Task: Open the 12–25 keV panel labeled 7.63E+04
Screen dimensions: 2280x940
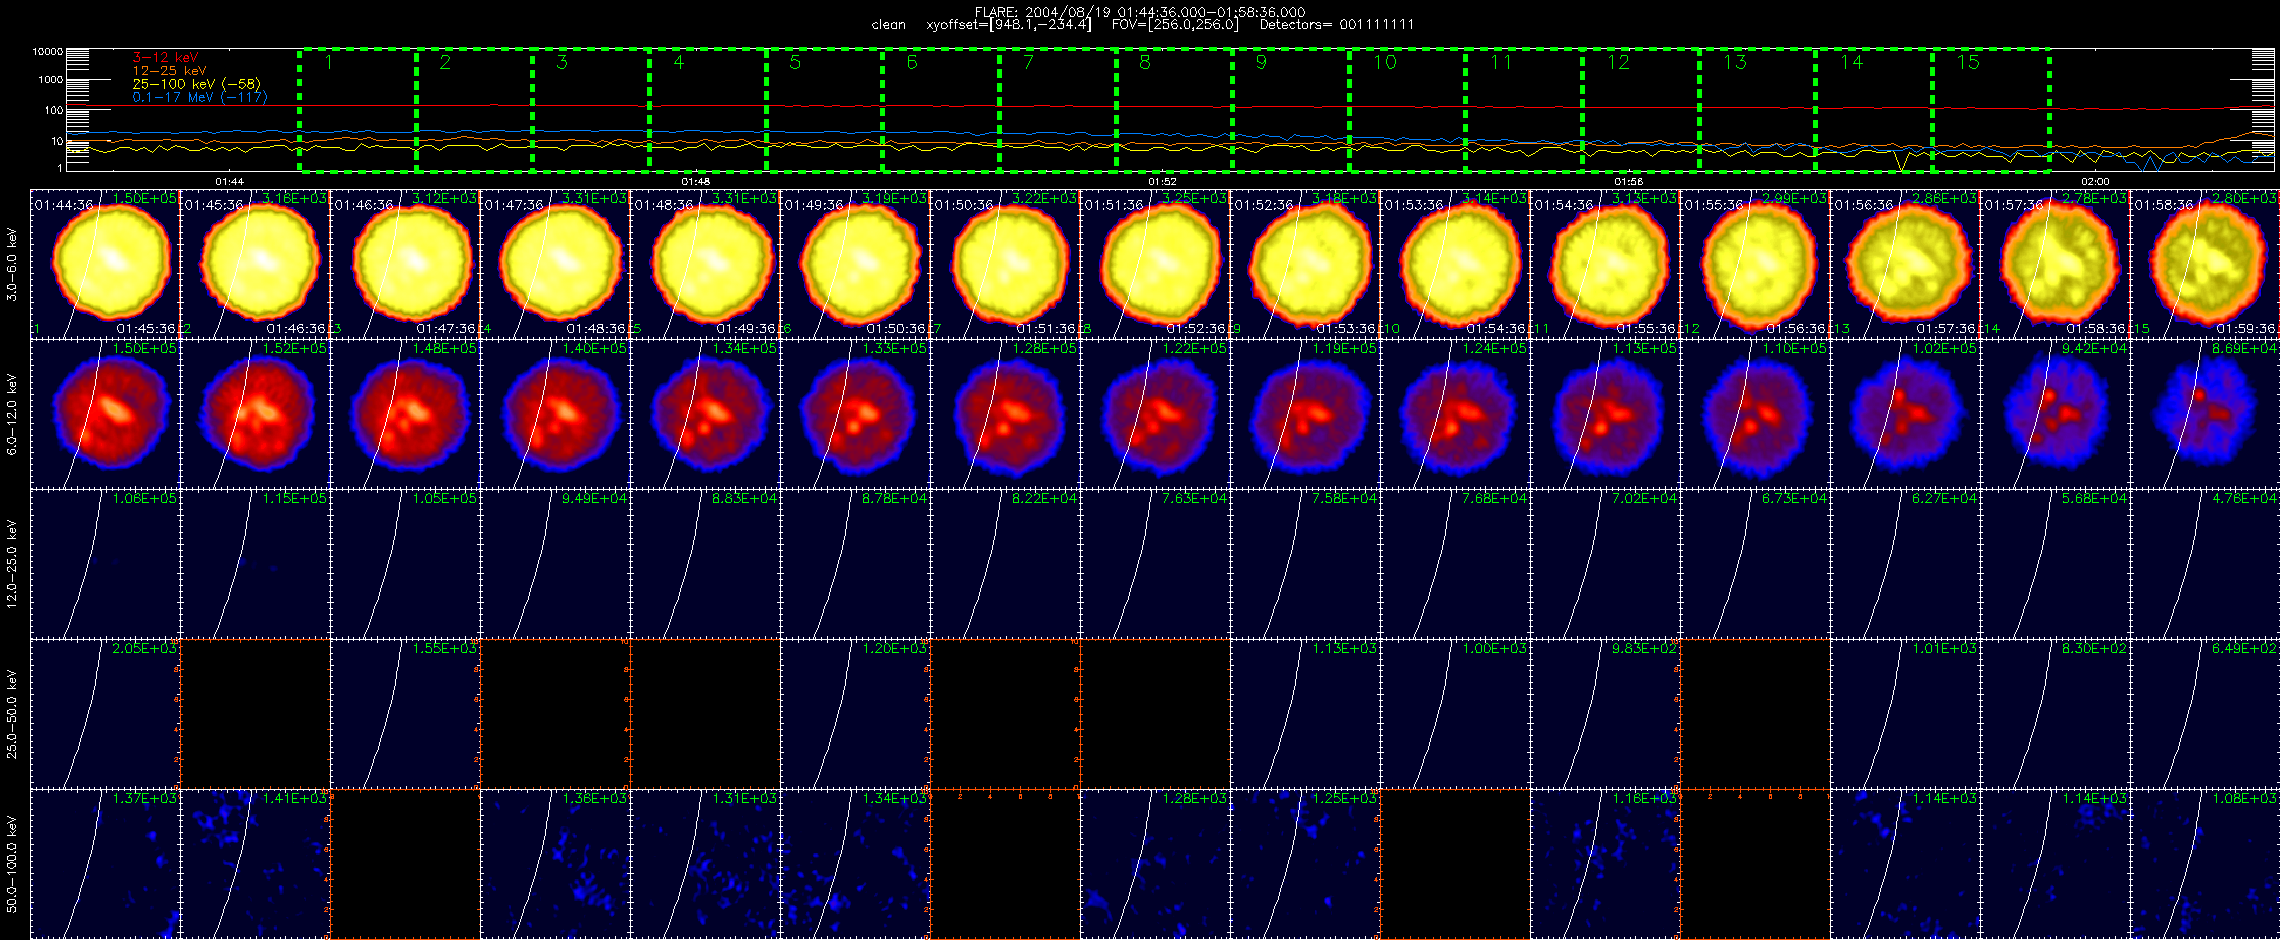Action: click(1155, 564)
